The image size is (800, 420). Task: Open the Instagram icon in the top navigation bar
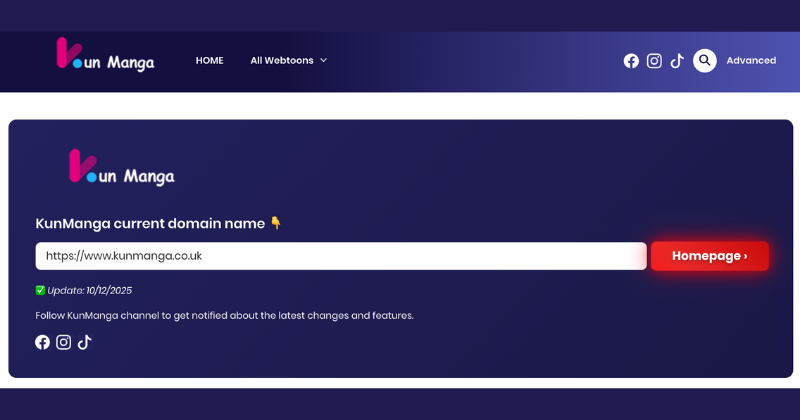coord(654,61)
